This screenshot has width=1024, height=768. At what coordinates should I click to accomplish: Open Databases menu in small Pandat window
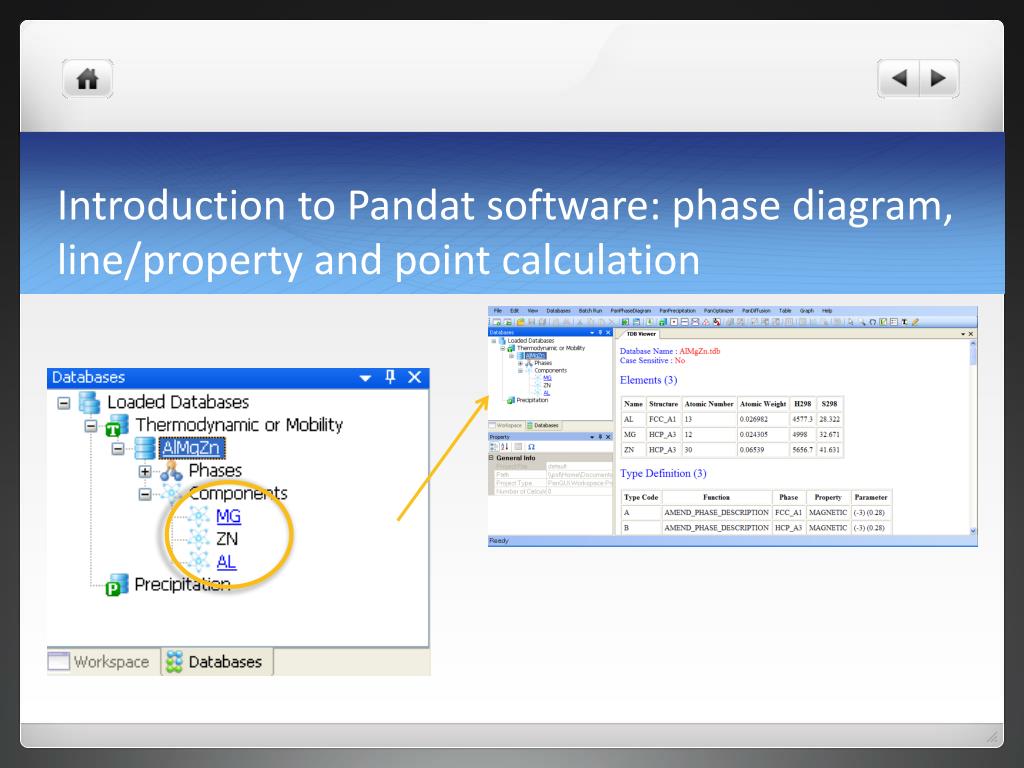coord(558,311)
